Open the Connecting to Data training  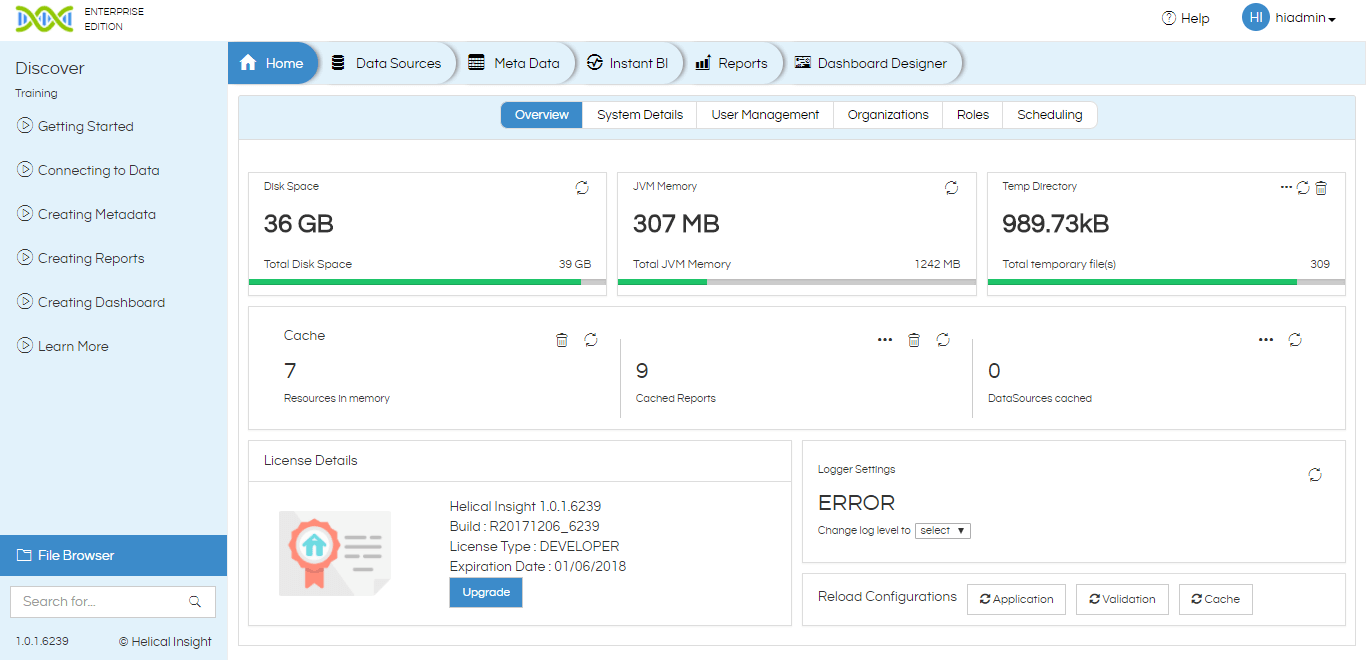(89, 170)
